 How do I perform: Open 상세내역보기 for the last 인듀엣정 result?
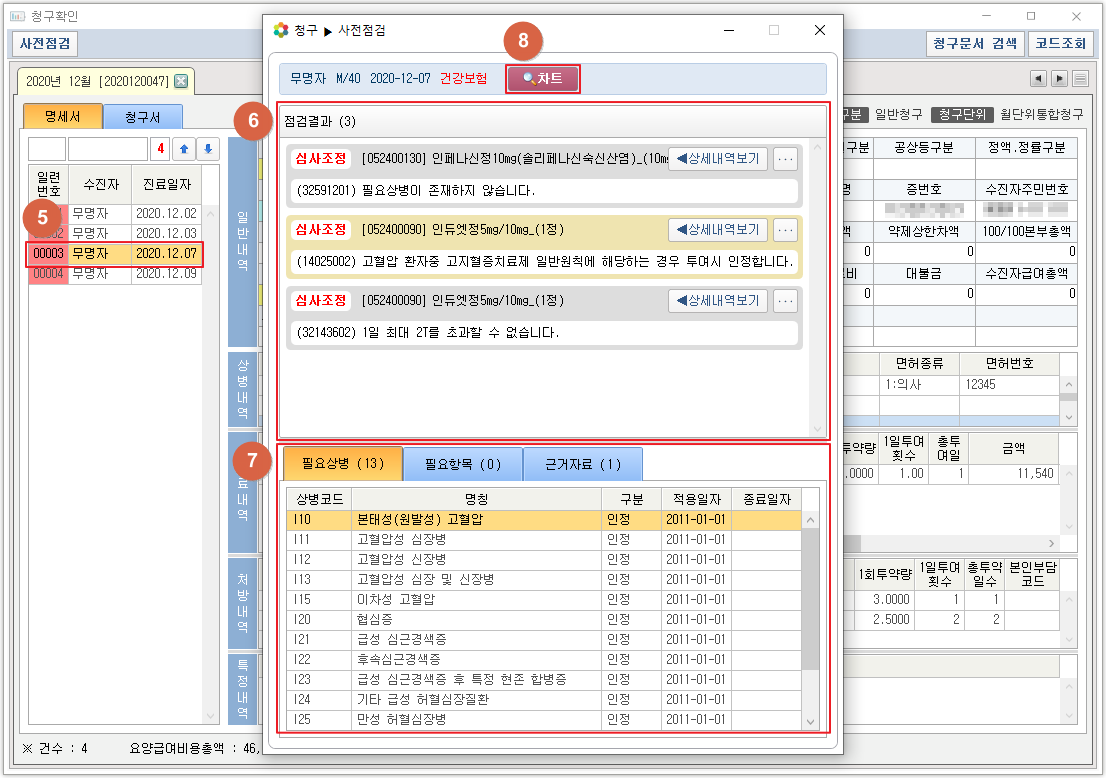(717, 301)
